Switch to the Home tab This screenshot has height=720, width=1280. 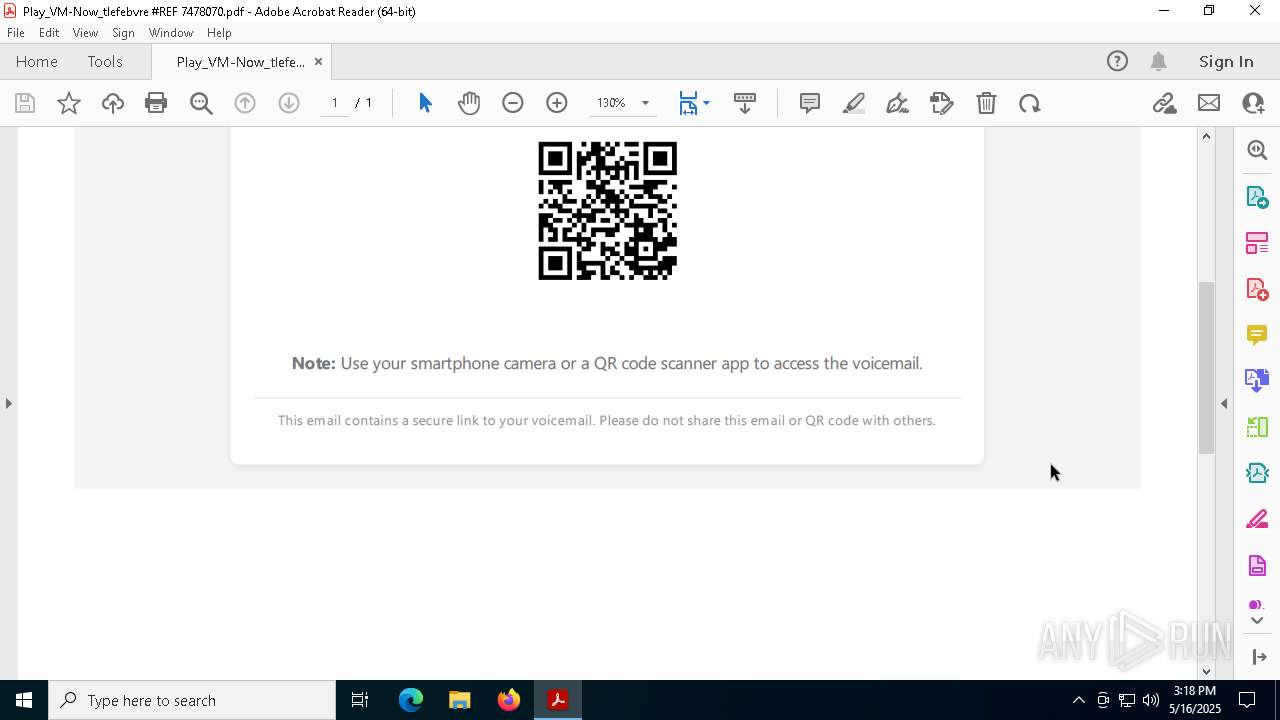37,61
